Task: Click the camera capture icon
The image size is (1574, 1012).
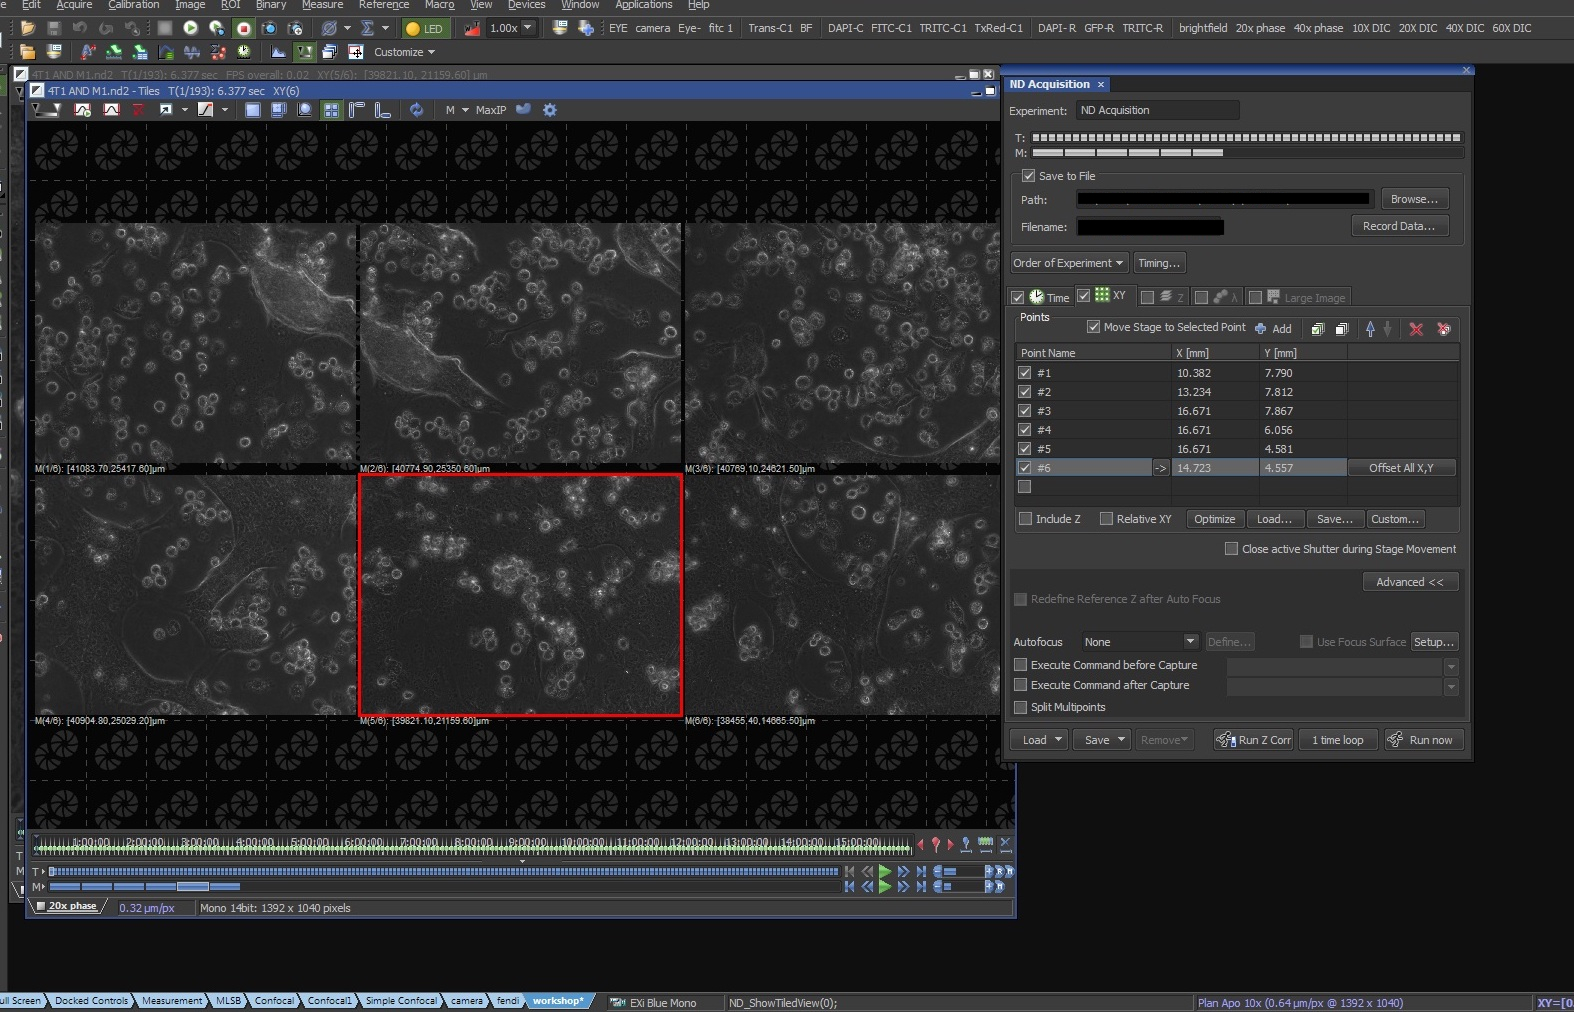Action: tap(269, 28)
